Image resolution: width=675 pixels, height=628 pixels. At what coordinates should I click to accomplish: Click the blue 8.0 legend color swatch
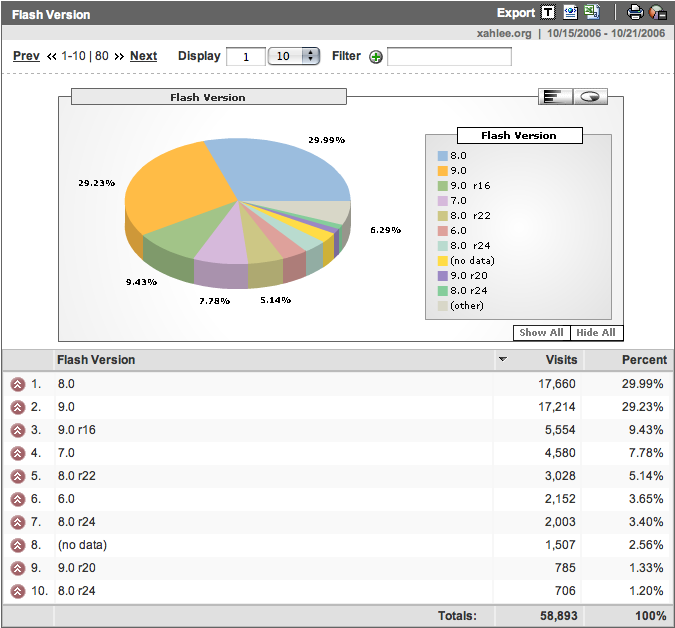pyautogui.click(x=442, y=156)
